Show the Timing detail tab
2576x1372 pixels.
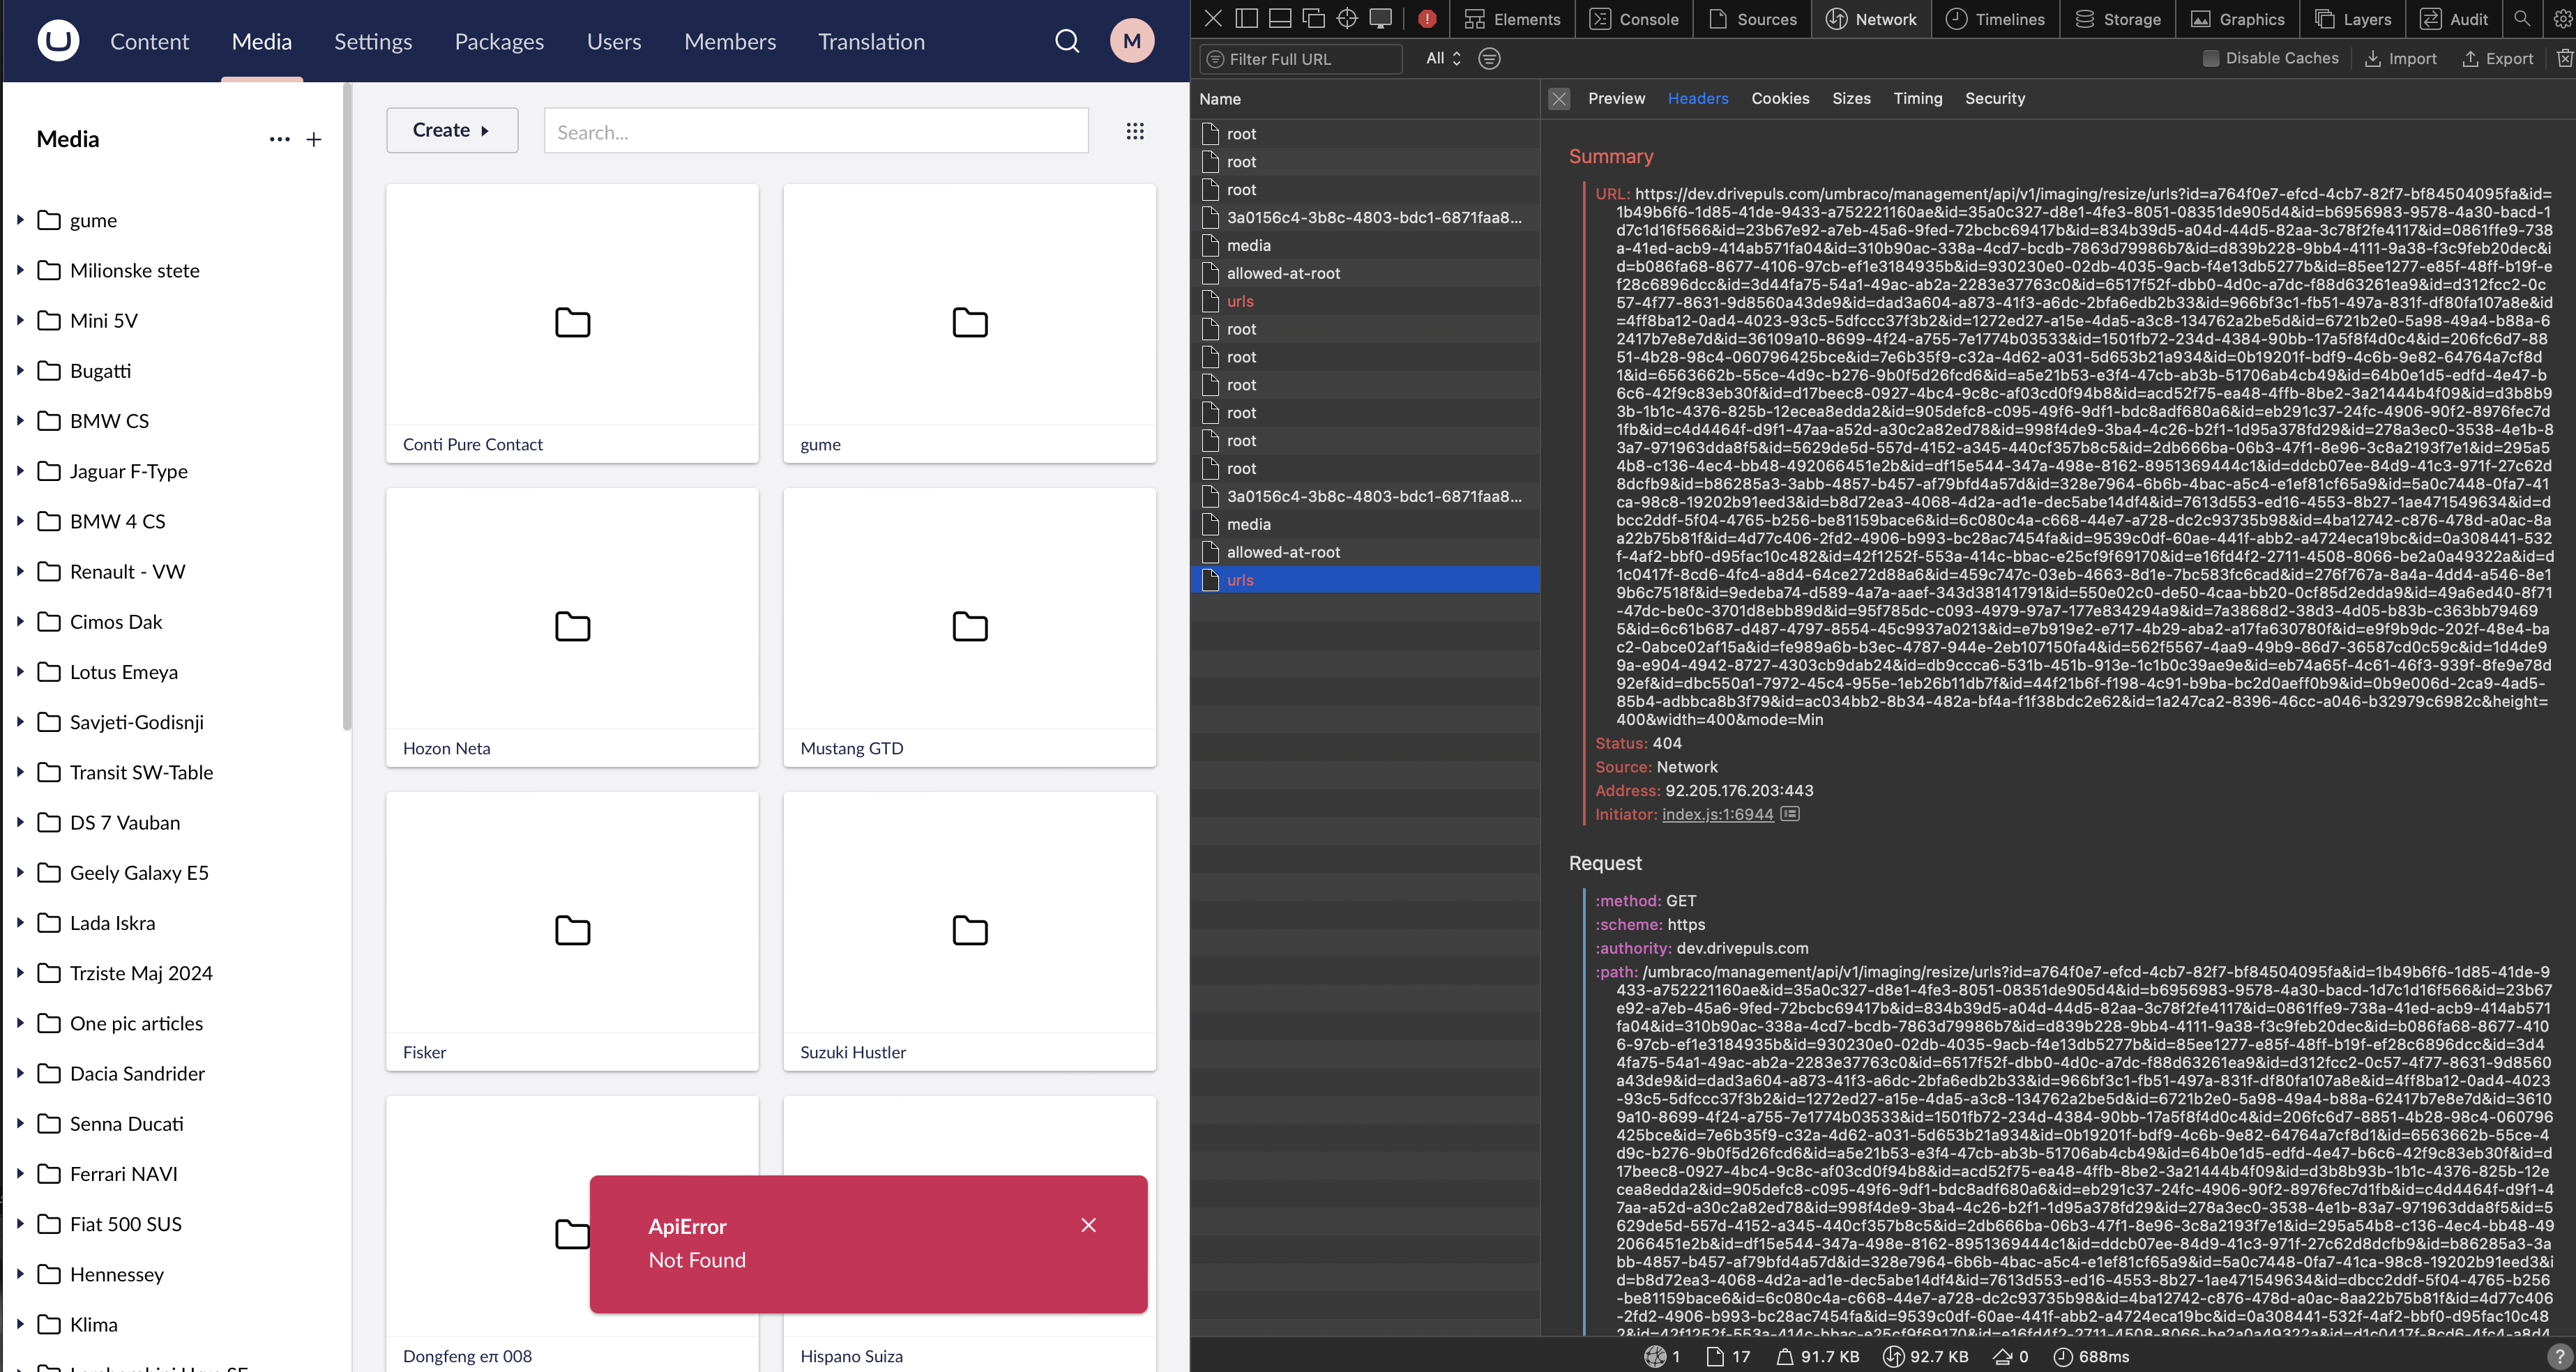[x=1917, y=98]
